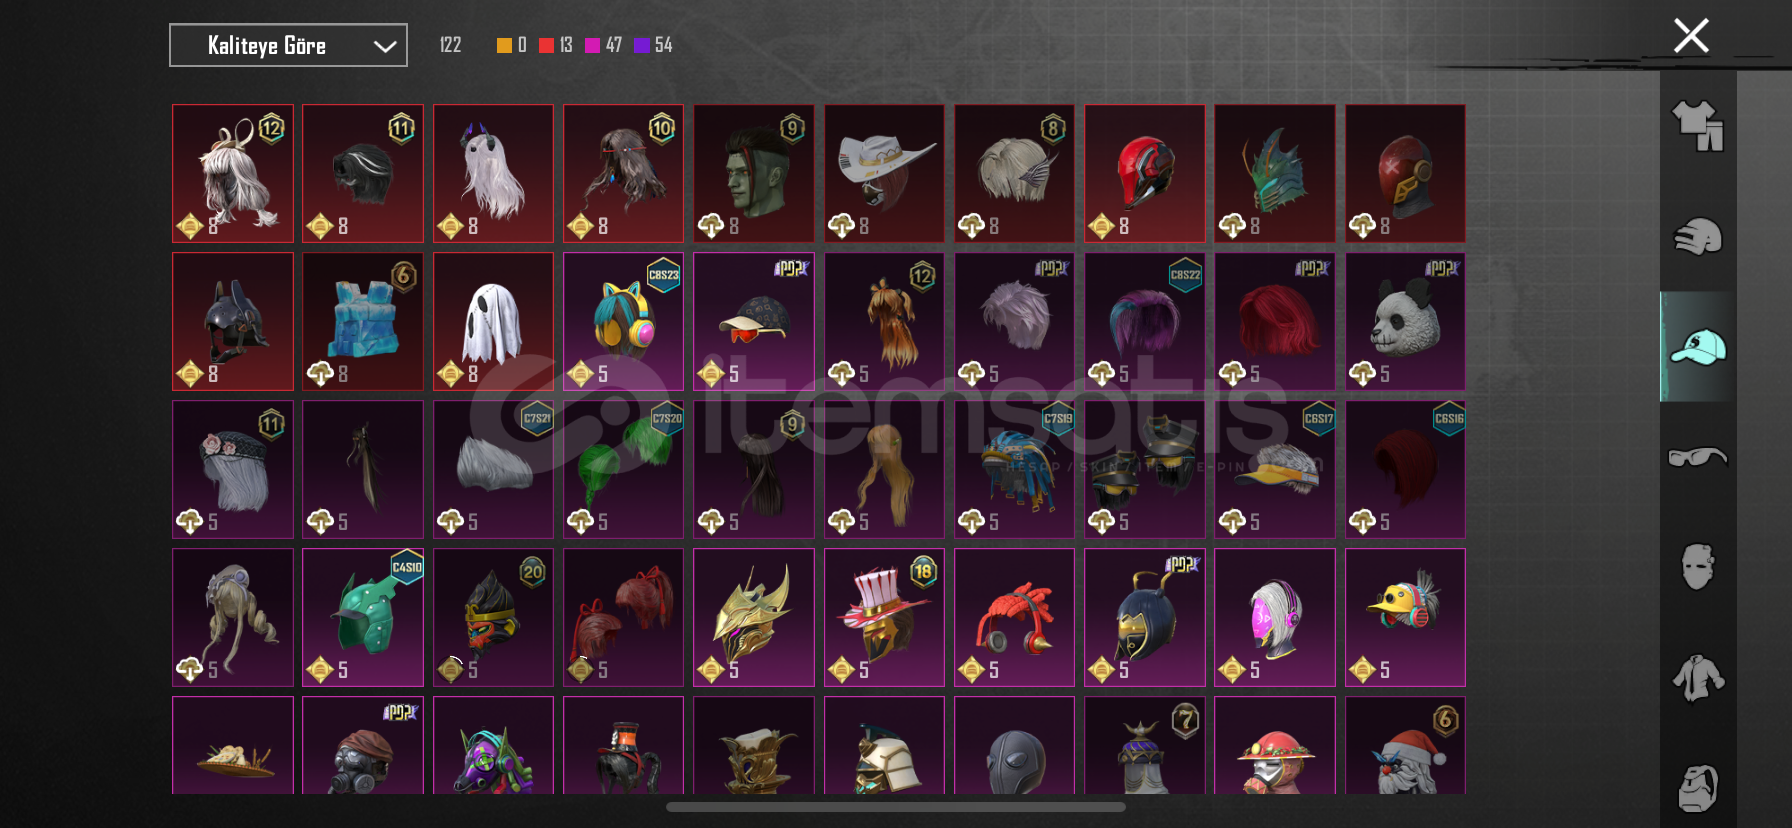The height and width of the screenshot is (828, 1792).
Task: Select the white ghost sheet headgear
Action: (493, 321)
